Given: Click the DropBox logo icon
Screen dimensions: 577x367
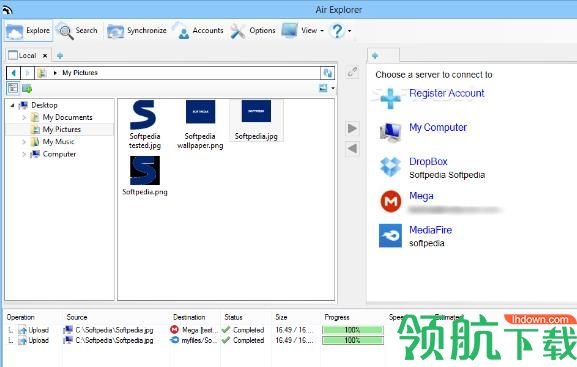Looking at the screenshot, I should (390, 167).
